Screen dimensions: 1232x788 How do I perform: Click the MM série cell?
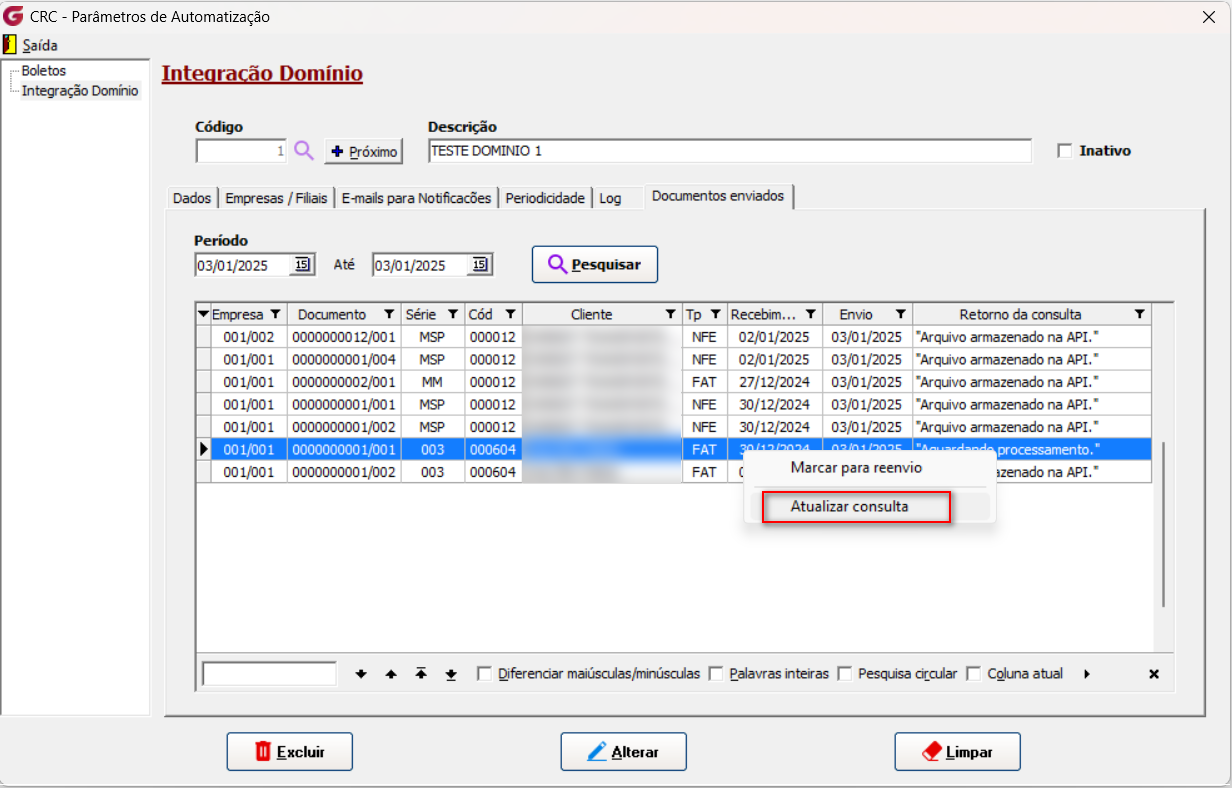[x=432, y=382]
